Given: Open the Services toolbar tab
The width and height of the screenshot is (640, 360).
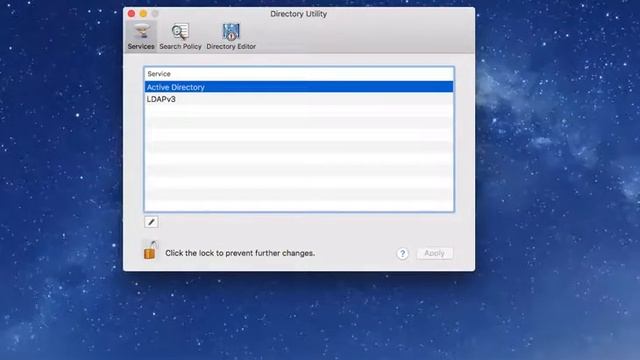Looking at the screenshot, I should coord(141,37).
